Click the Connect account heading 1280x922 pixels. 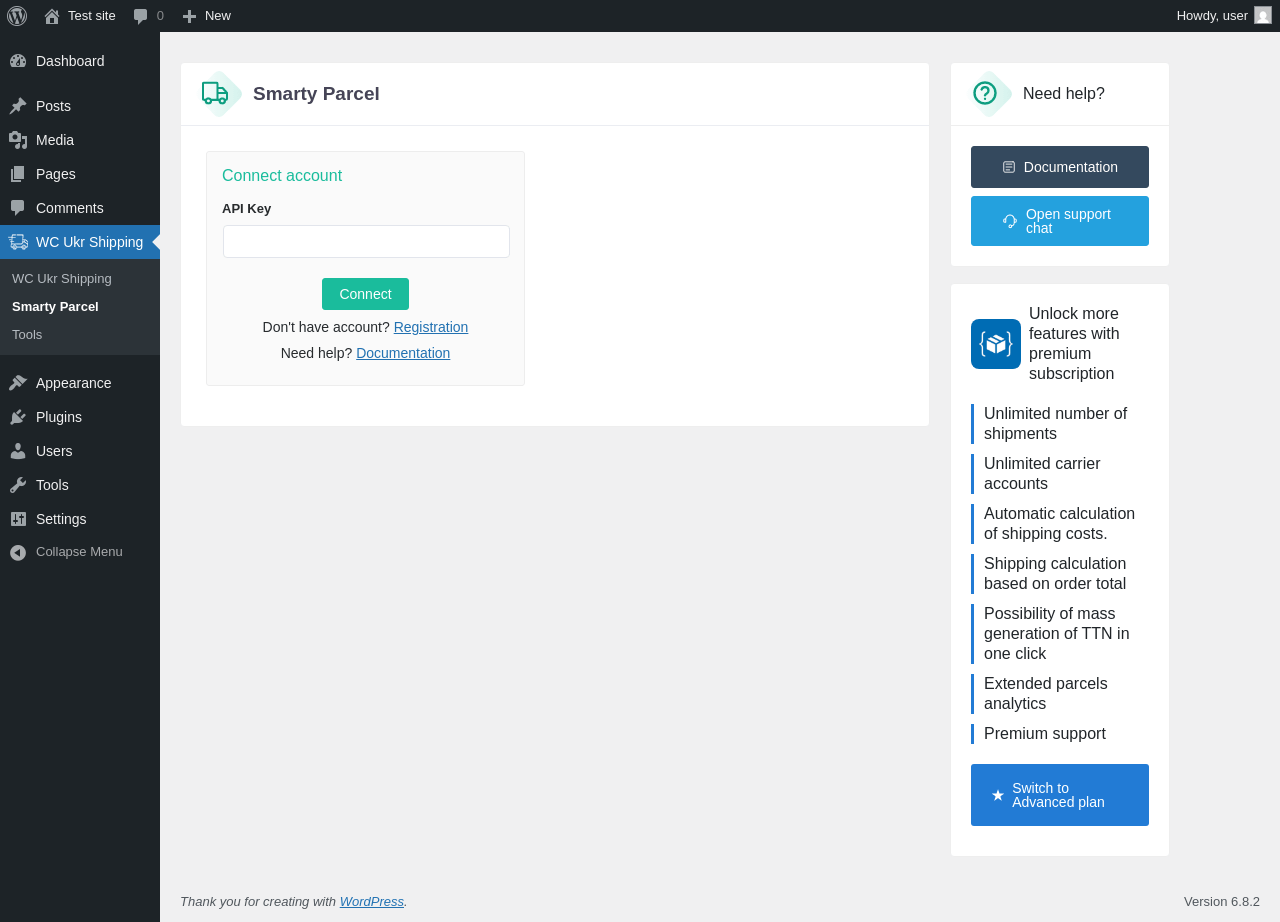282,176
